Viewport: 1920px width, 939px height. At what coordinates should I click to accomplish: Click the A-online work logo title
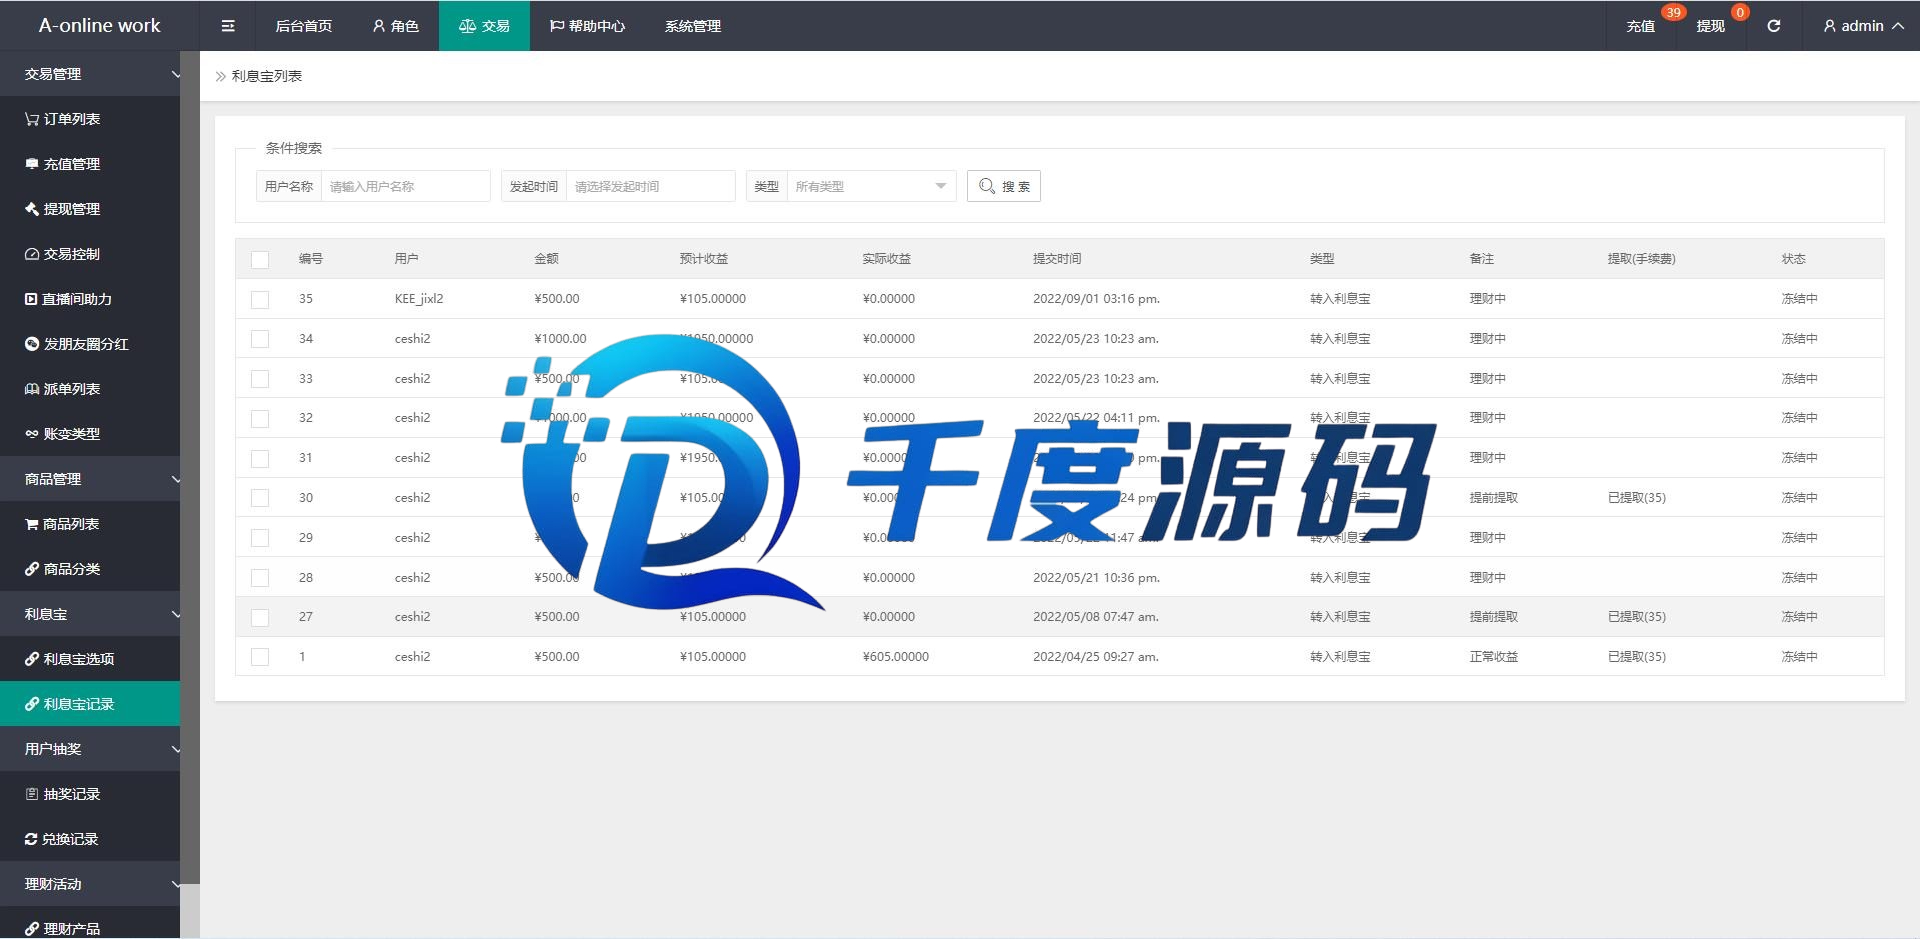point(99,26)
